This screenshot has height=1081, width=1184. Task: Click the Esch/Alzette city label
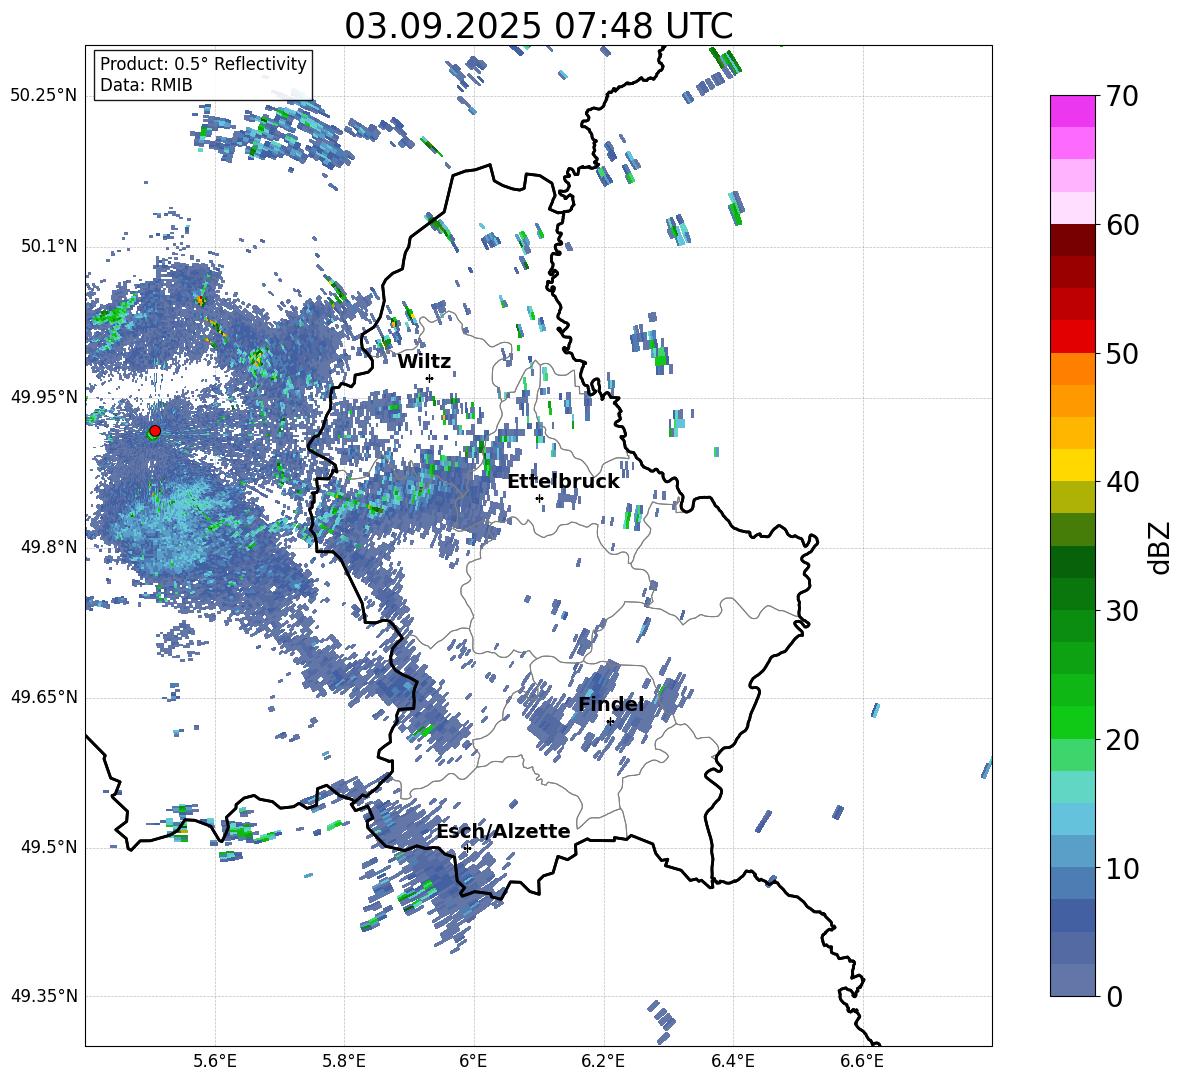(503, 831)
